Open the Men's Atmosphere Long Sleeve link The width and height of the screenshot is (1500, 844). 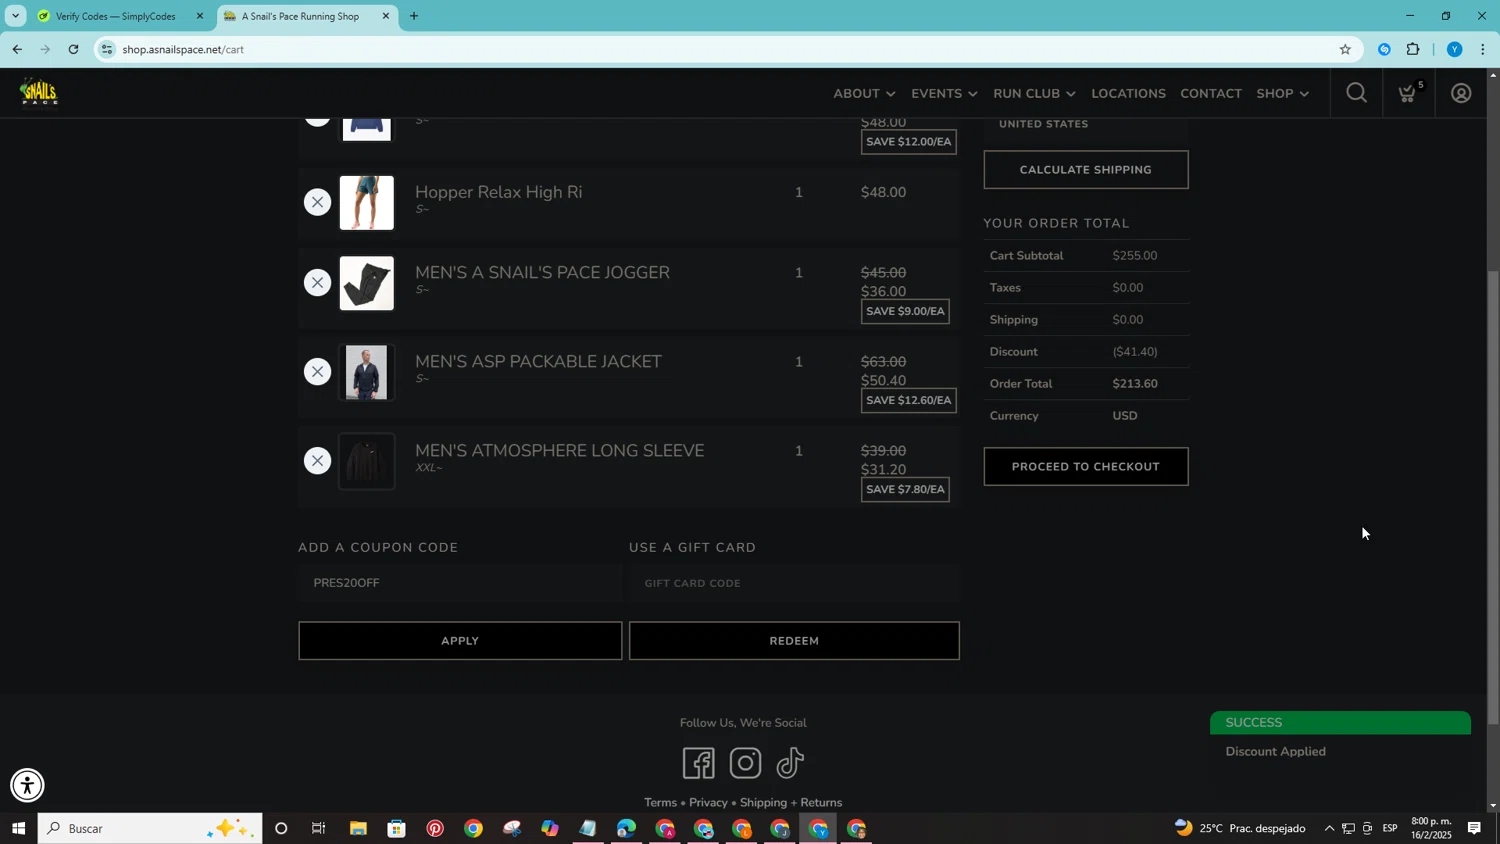(x=560, y=451)
